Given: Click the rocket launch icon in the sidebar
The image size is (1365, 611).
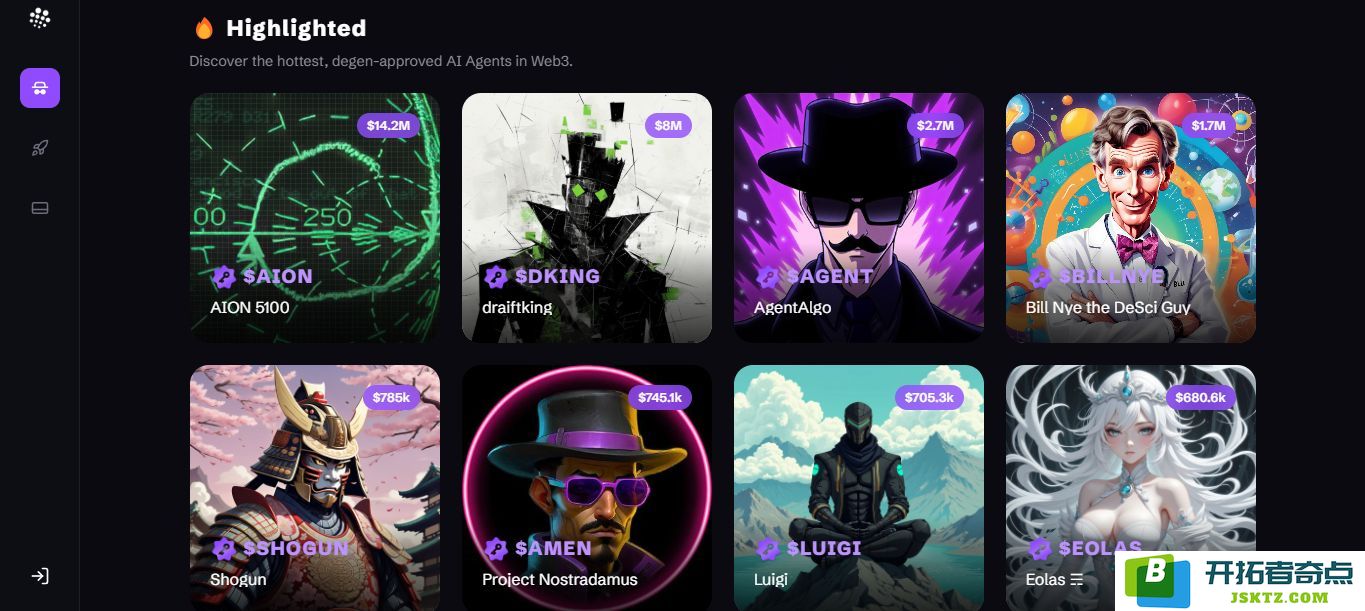Looking at the screenshot, I should [40, 148].
